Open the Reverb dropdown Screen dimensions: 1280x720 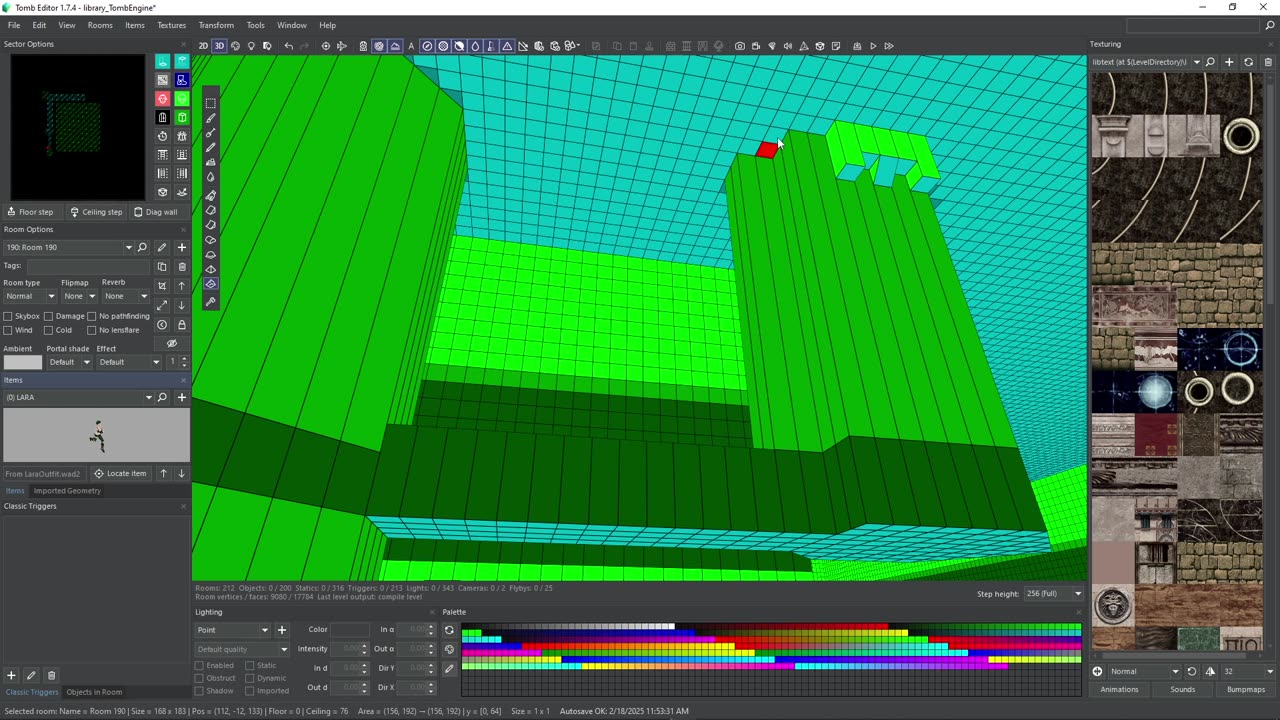tap(125, 296)
